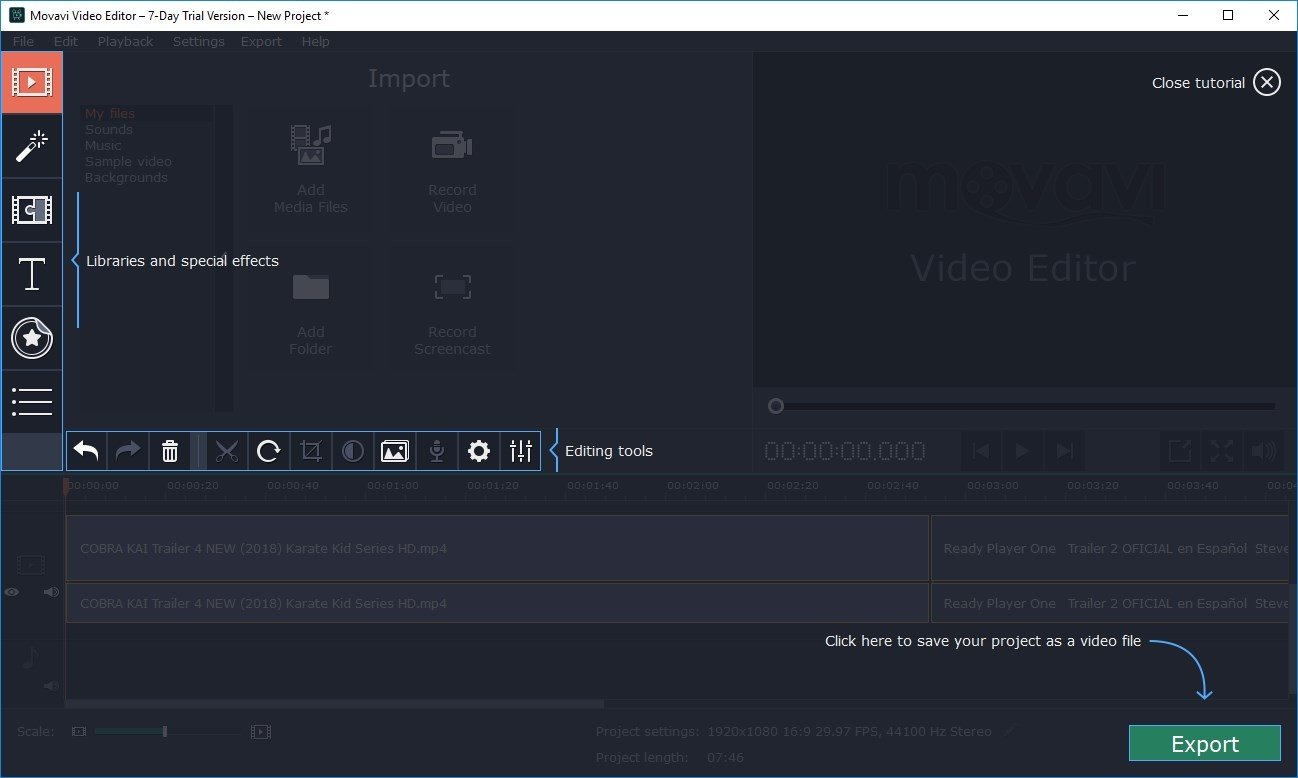Select Ready Player One linked audio clip
This screenshot has height=778, width=1298.
[1110, 603]
